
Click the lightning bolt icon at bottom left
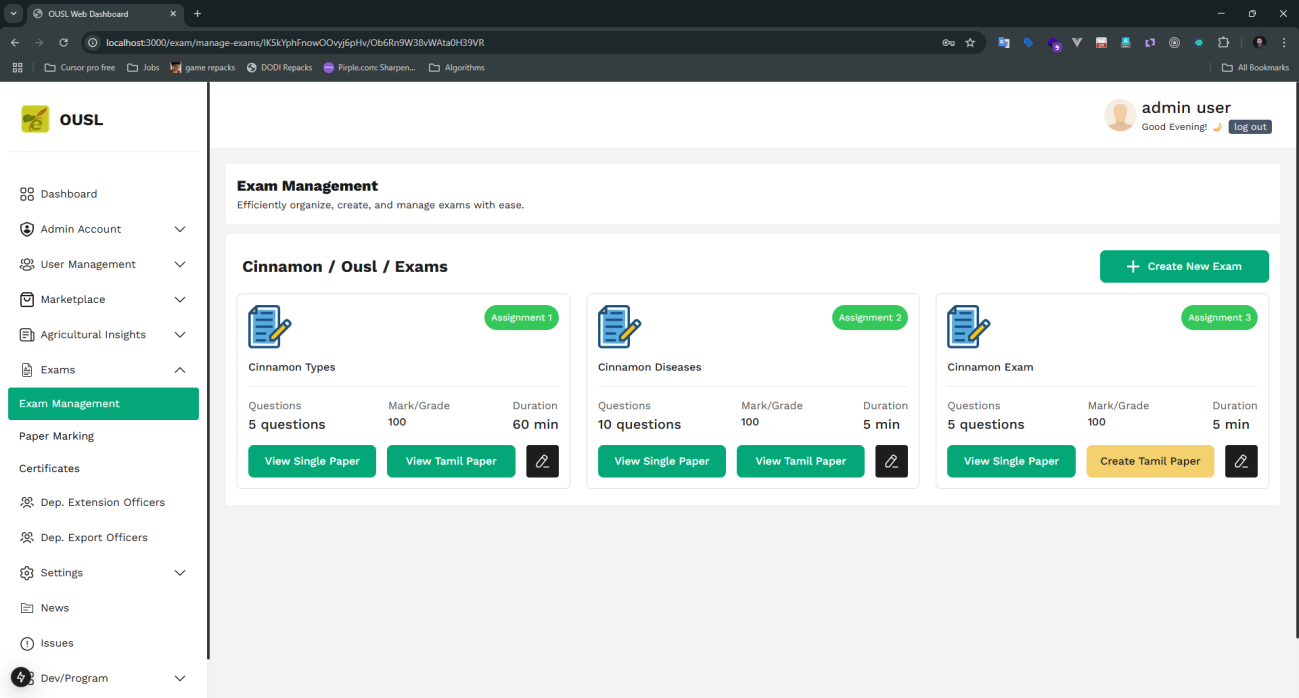(21, 677)
